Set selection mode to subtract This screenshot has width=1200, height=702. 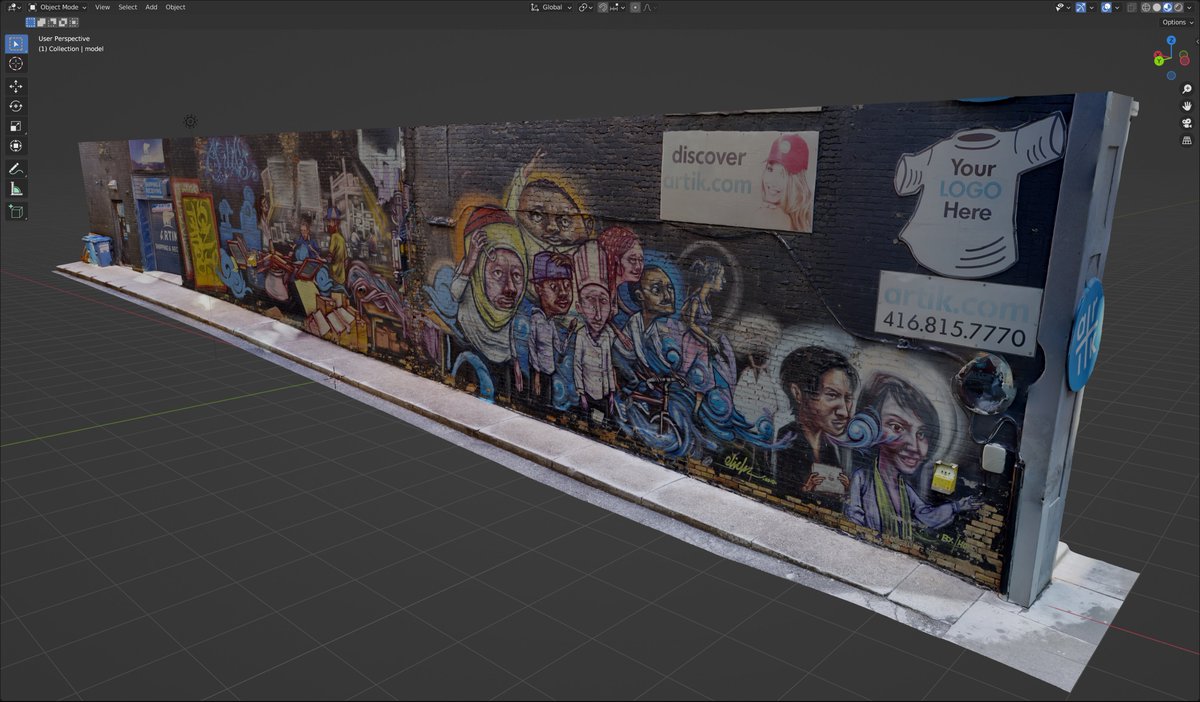53,21
